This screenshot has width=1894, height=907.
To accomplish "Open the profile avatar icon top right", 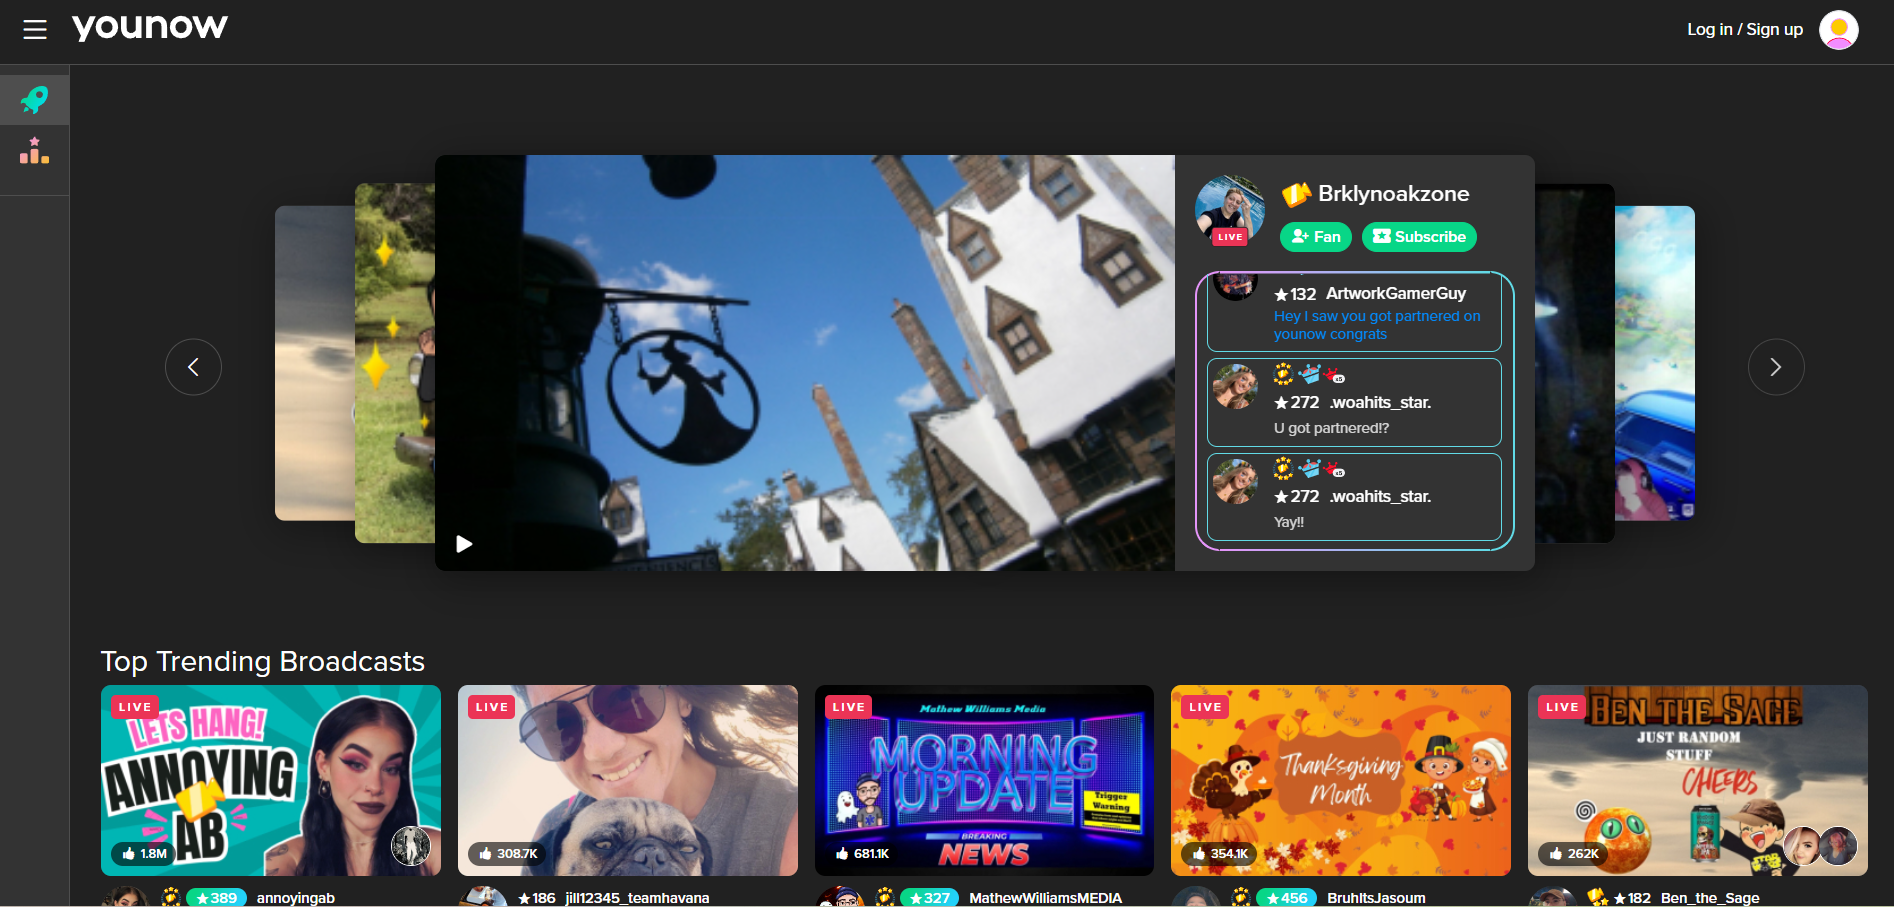I will [1839, 29].
